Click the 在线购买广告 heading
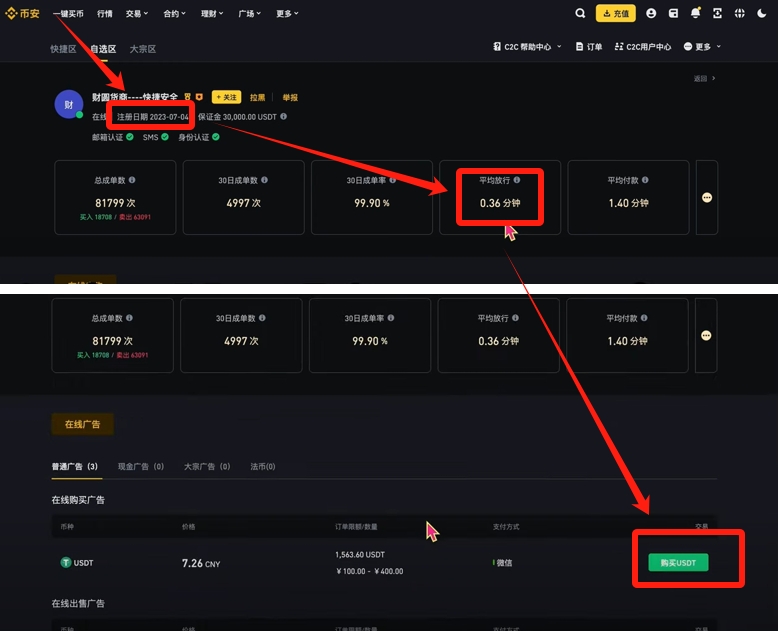 78,500
